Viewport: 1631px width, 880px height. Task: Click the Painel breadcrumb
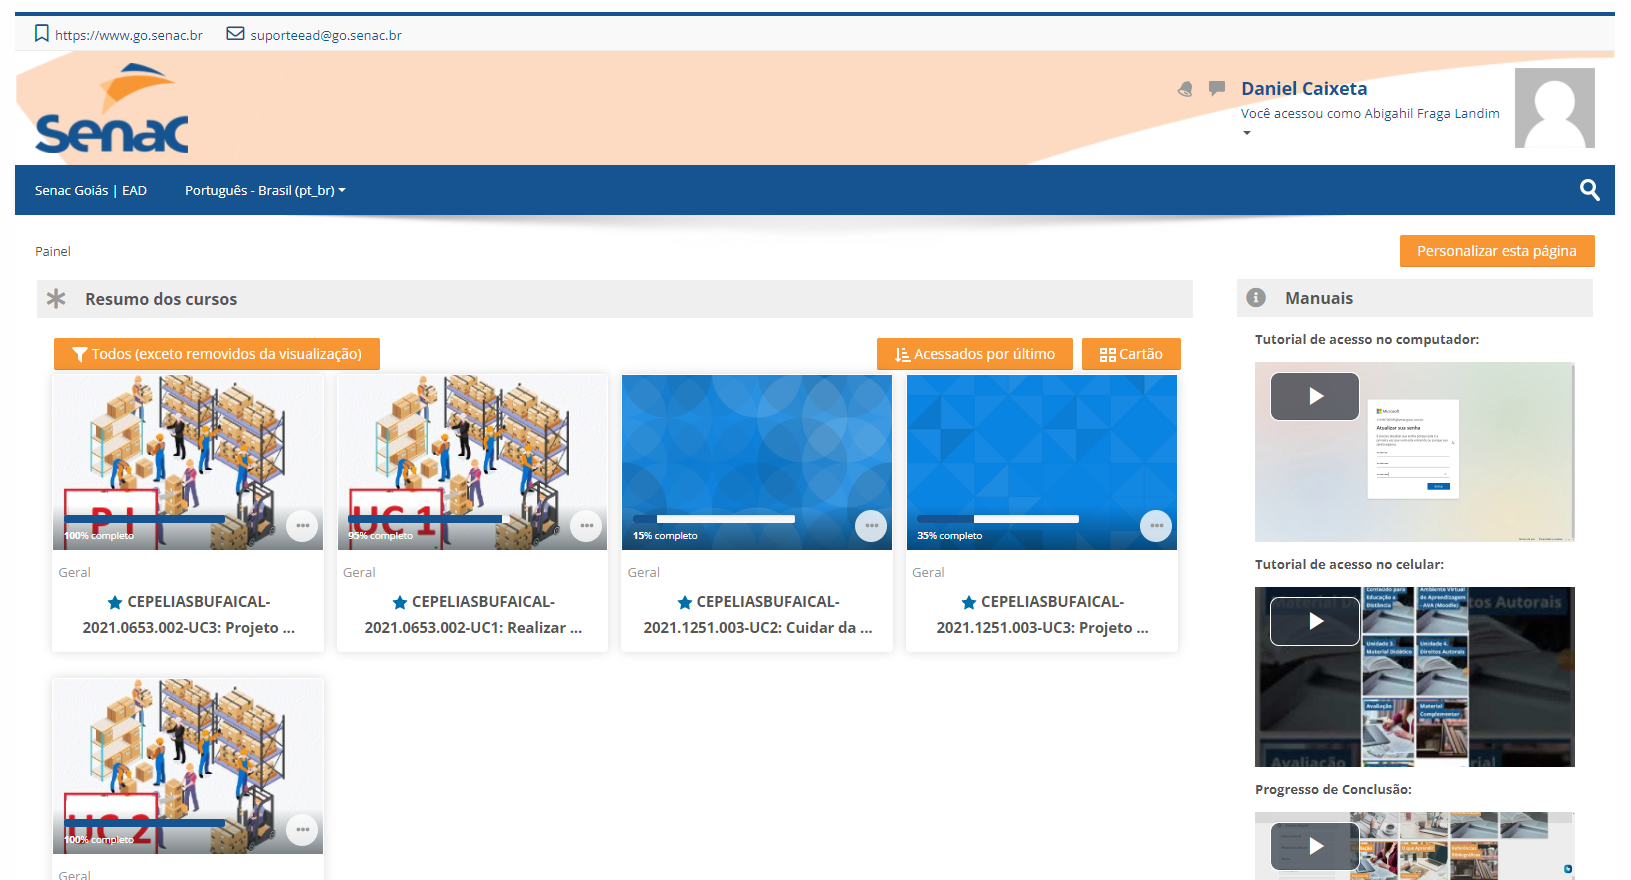pyautogui.click(x=53, y=251)
